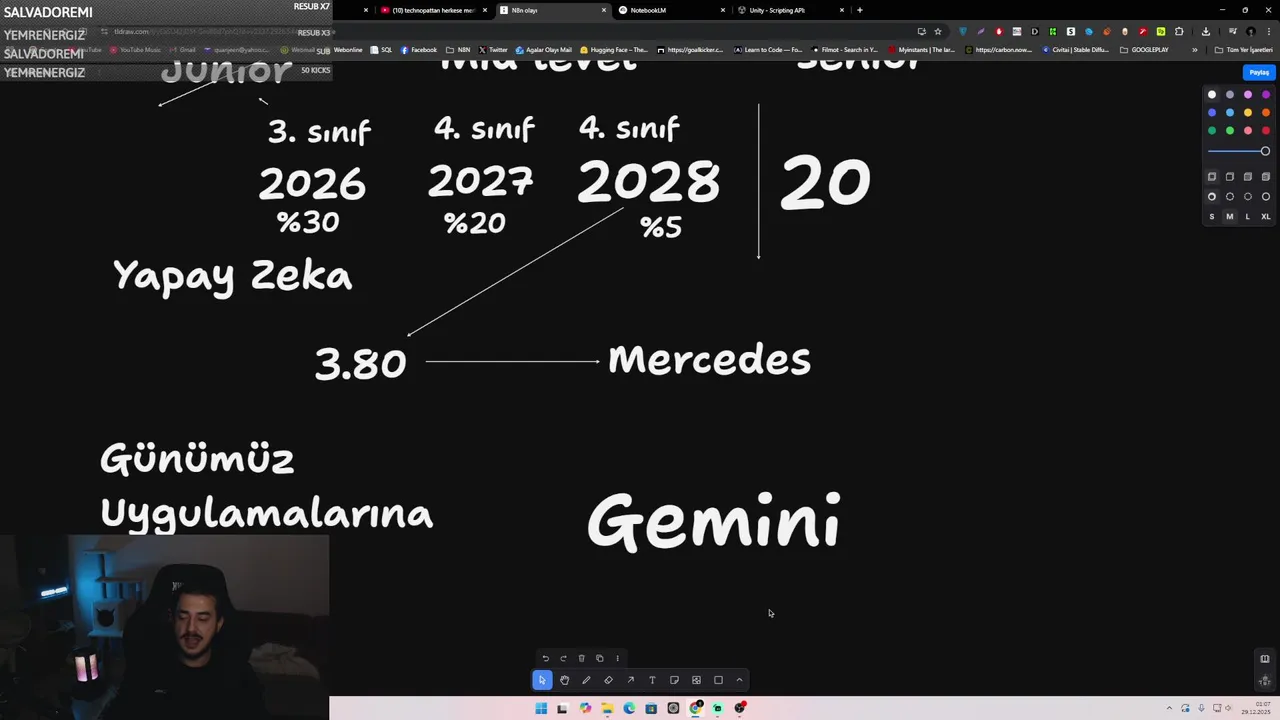The height and width of the screenshot is (720, 1280).
Task: Set size to S
Action: click(1212, 217)
